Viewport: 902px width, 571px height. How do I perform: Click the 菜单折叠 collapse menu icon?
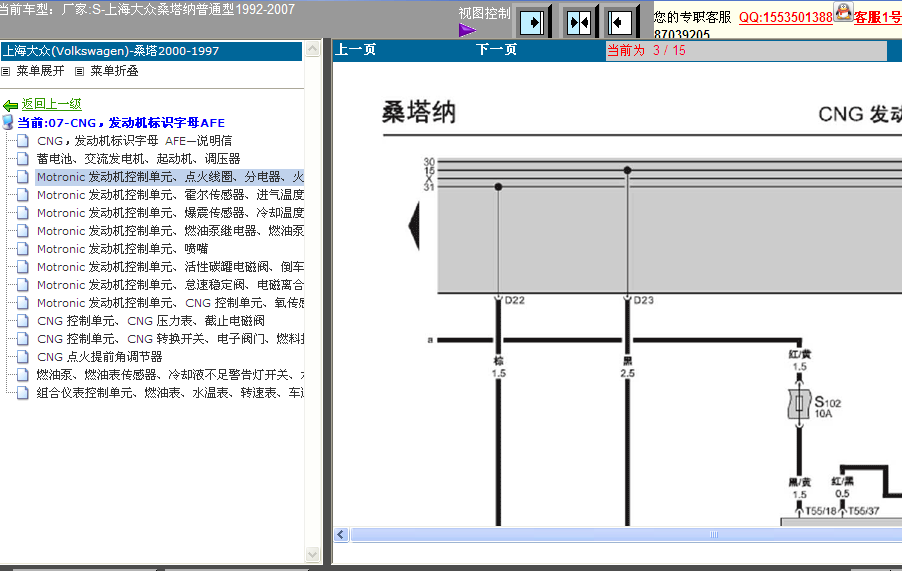coord(79,71)
